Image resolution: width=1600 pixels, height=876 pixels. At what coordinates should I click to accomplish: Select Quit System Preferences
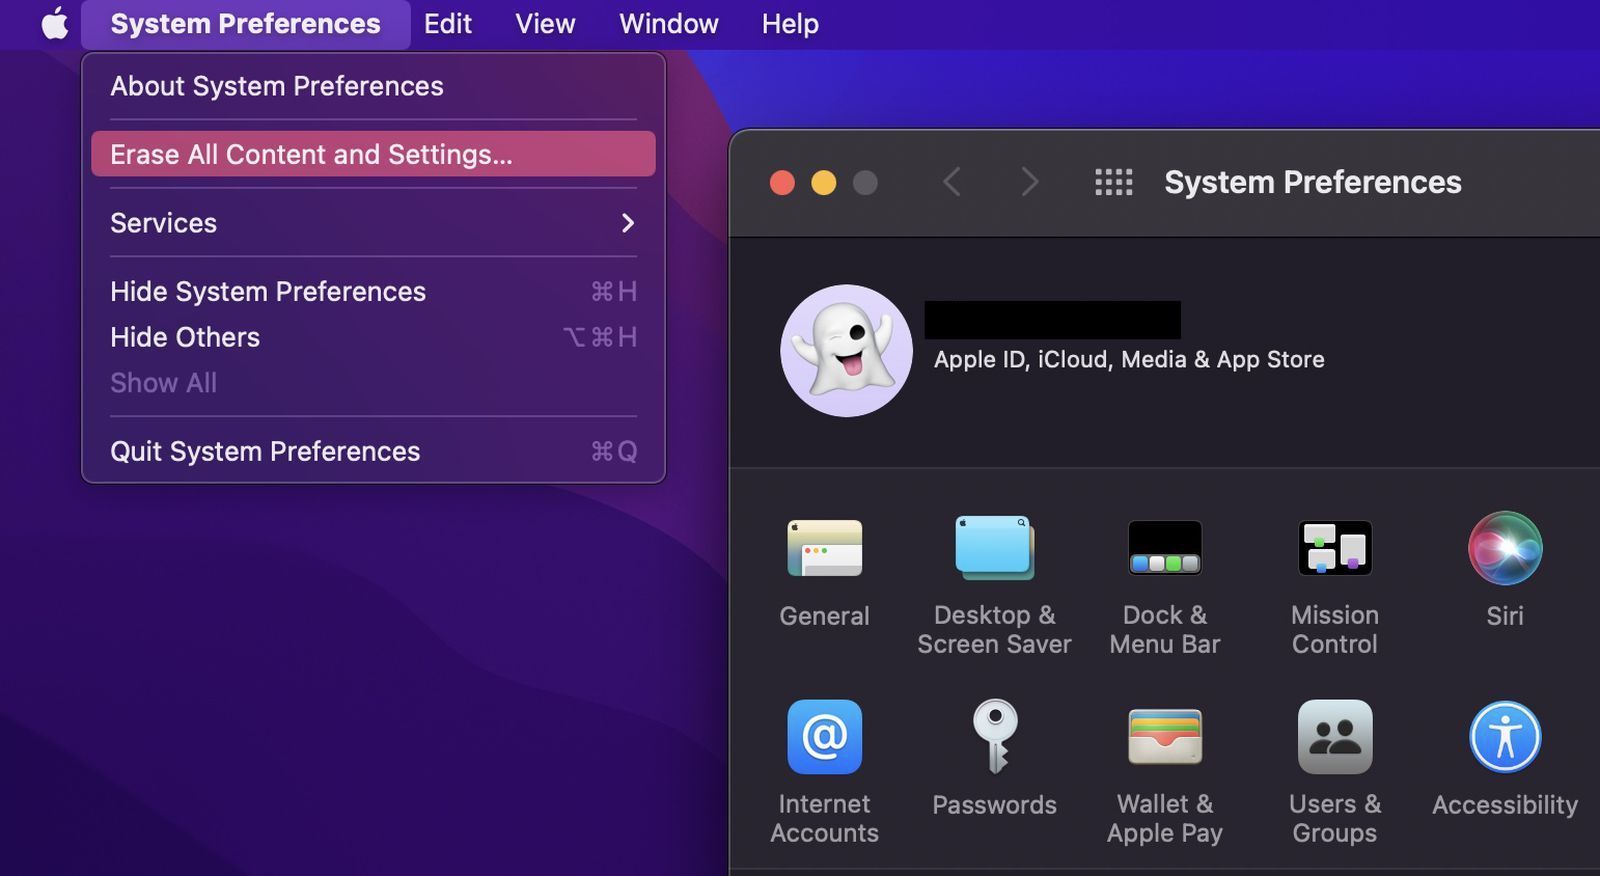coord(373,451)
